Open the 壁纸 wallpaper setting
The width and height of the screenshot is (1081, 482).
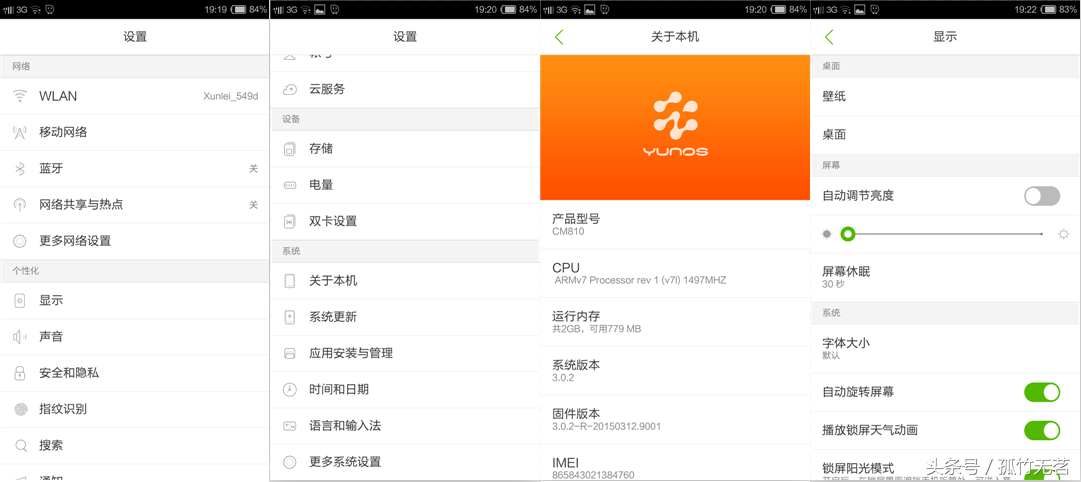(946, 97)
